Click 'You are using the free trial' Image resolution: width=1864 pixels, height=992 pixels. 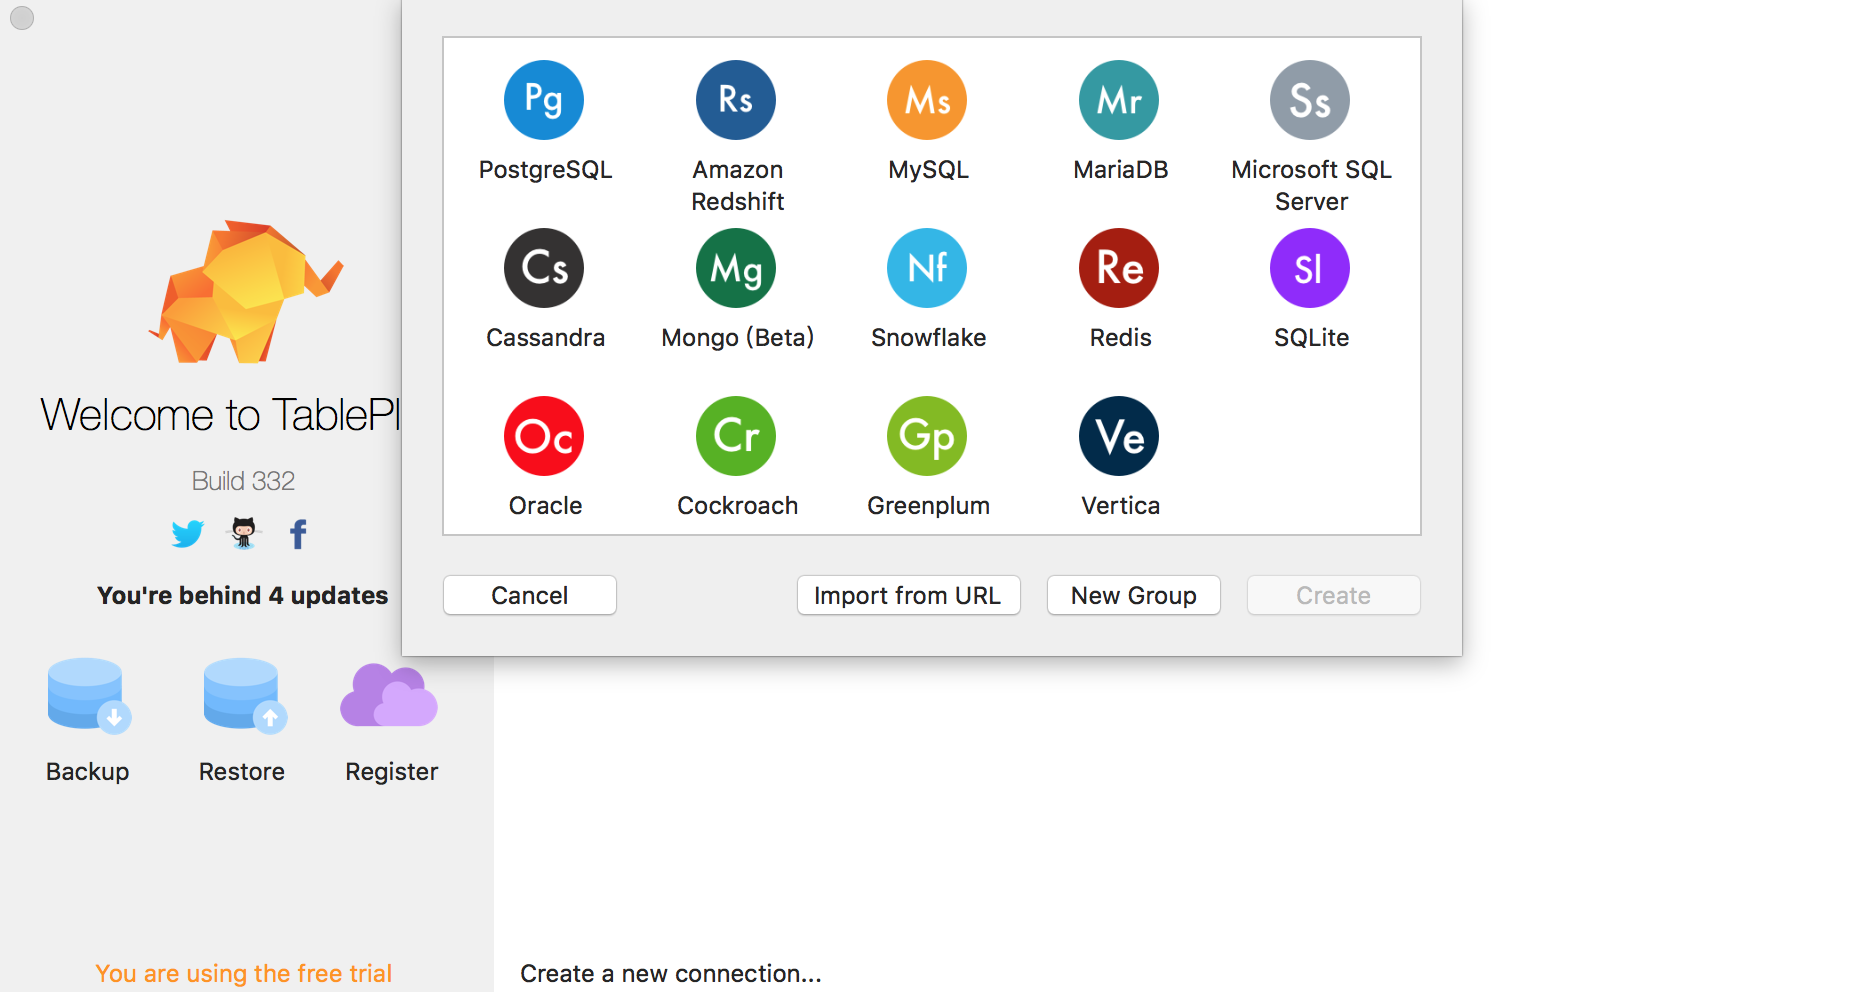[x=243, y=973]
